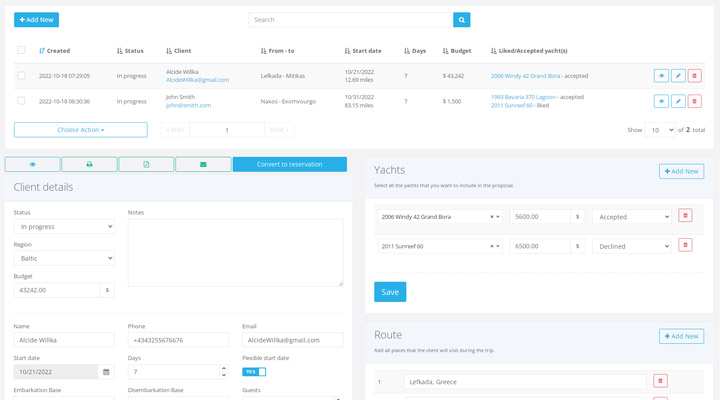Toggle the Flexible start date switch
Screen dimensions: 720x400
pos(254,372)
